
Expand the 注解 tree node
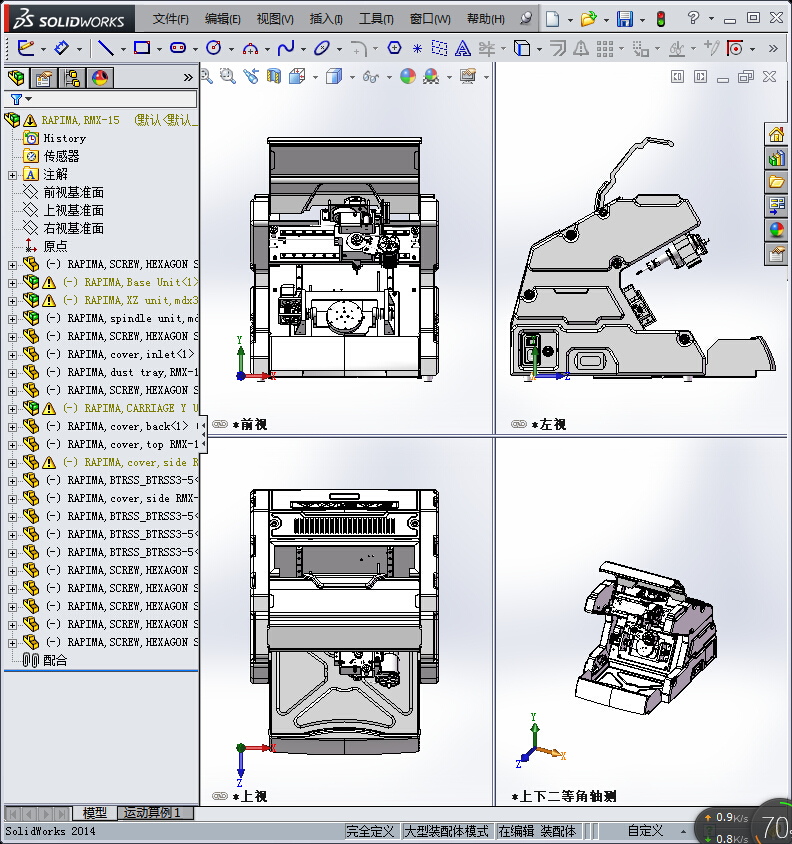pos(12,175)
